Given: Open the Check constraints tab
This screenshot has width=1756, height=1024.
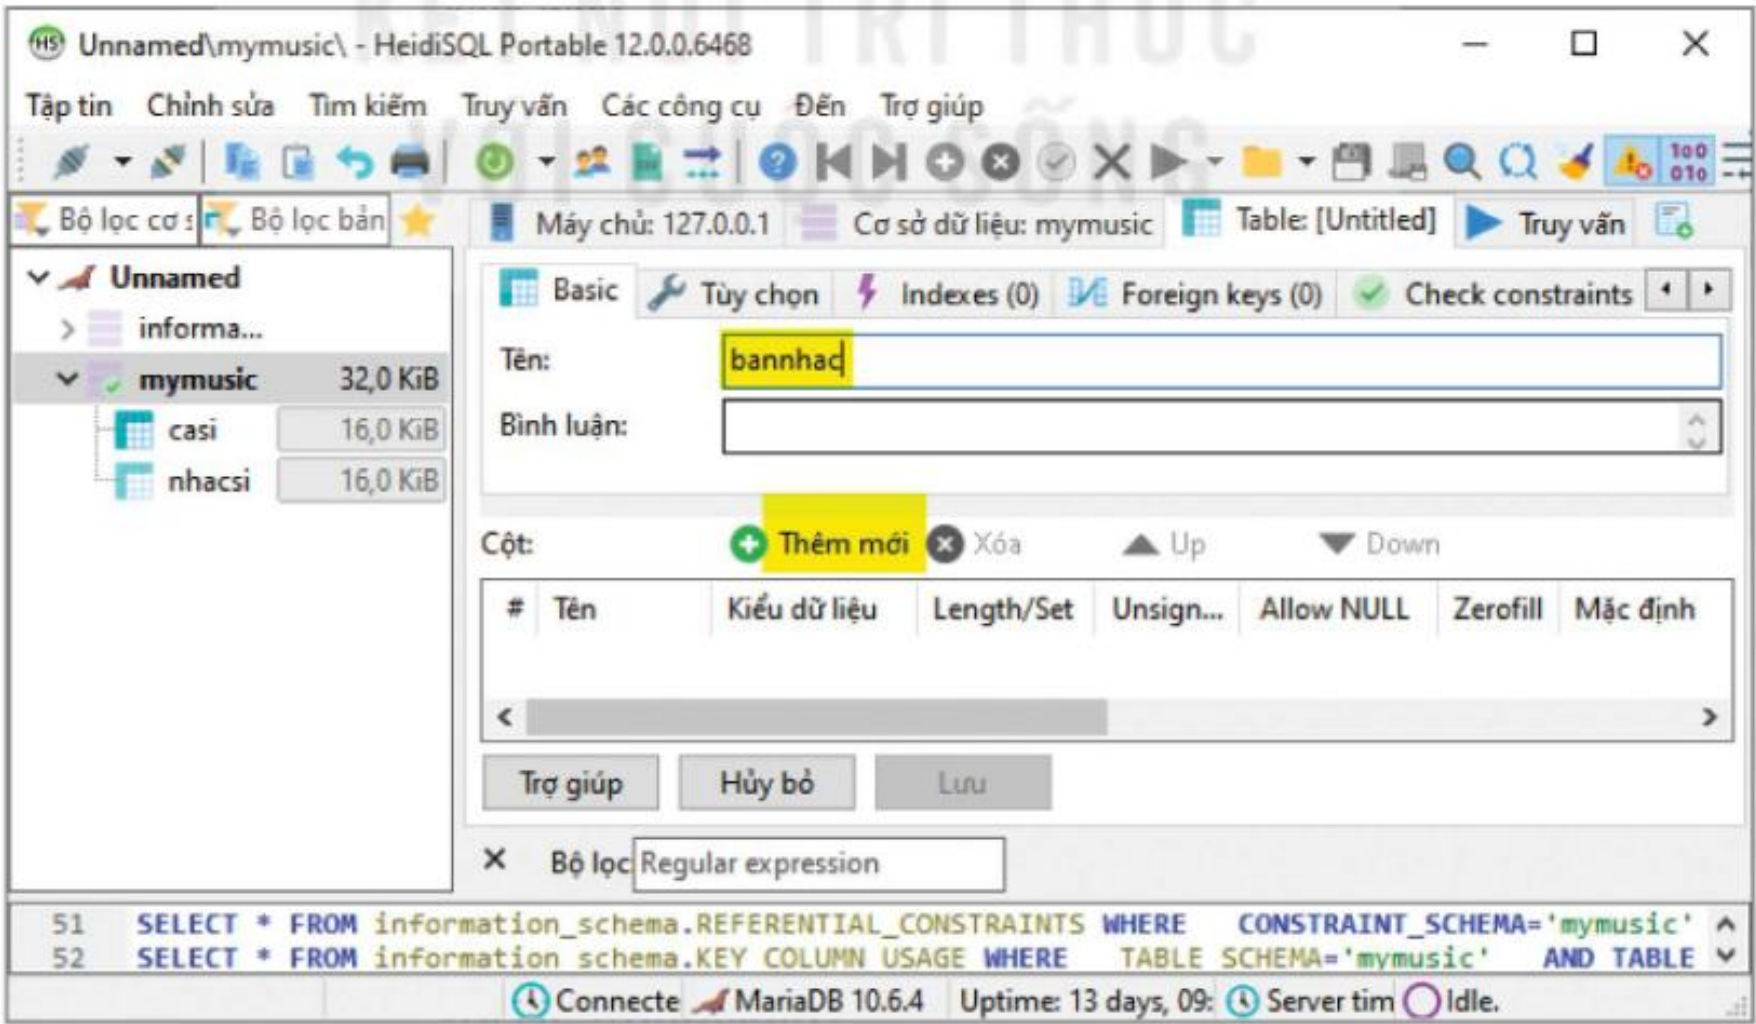Looking at the screenshot, I should click(x=1492, y=294).
